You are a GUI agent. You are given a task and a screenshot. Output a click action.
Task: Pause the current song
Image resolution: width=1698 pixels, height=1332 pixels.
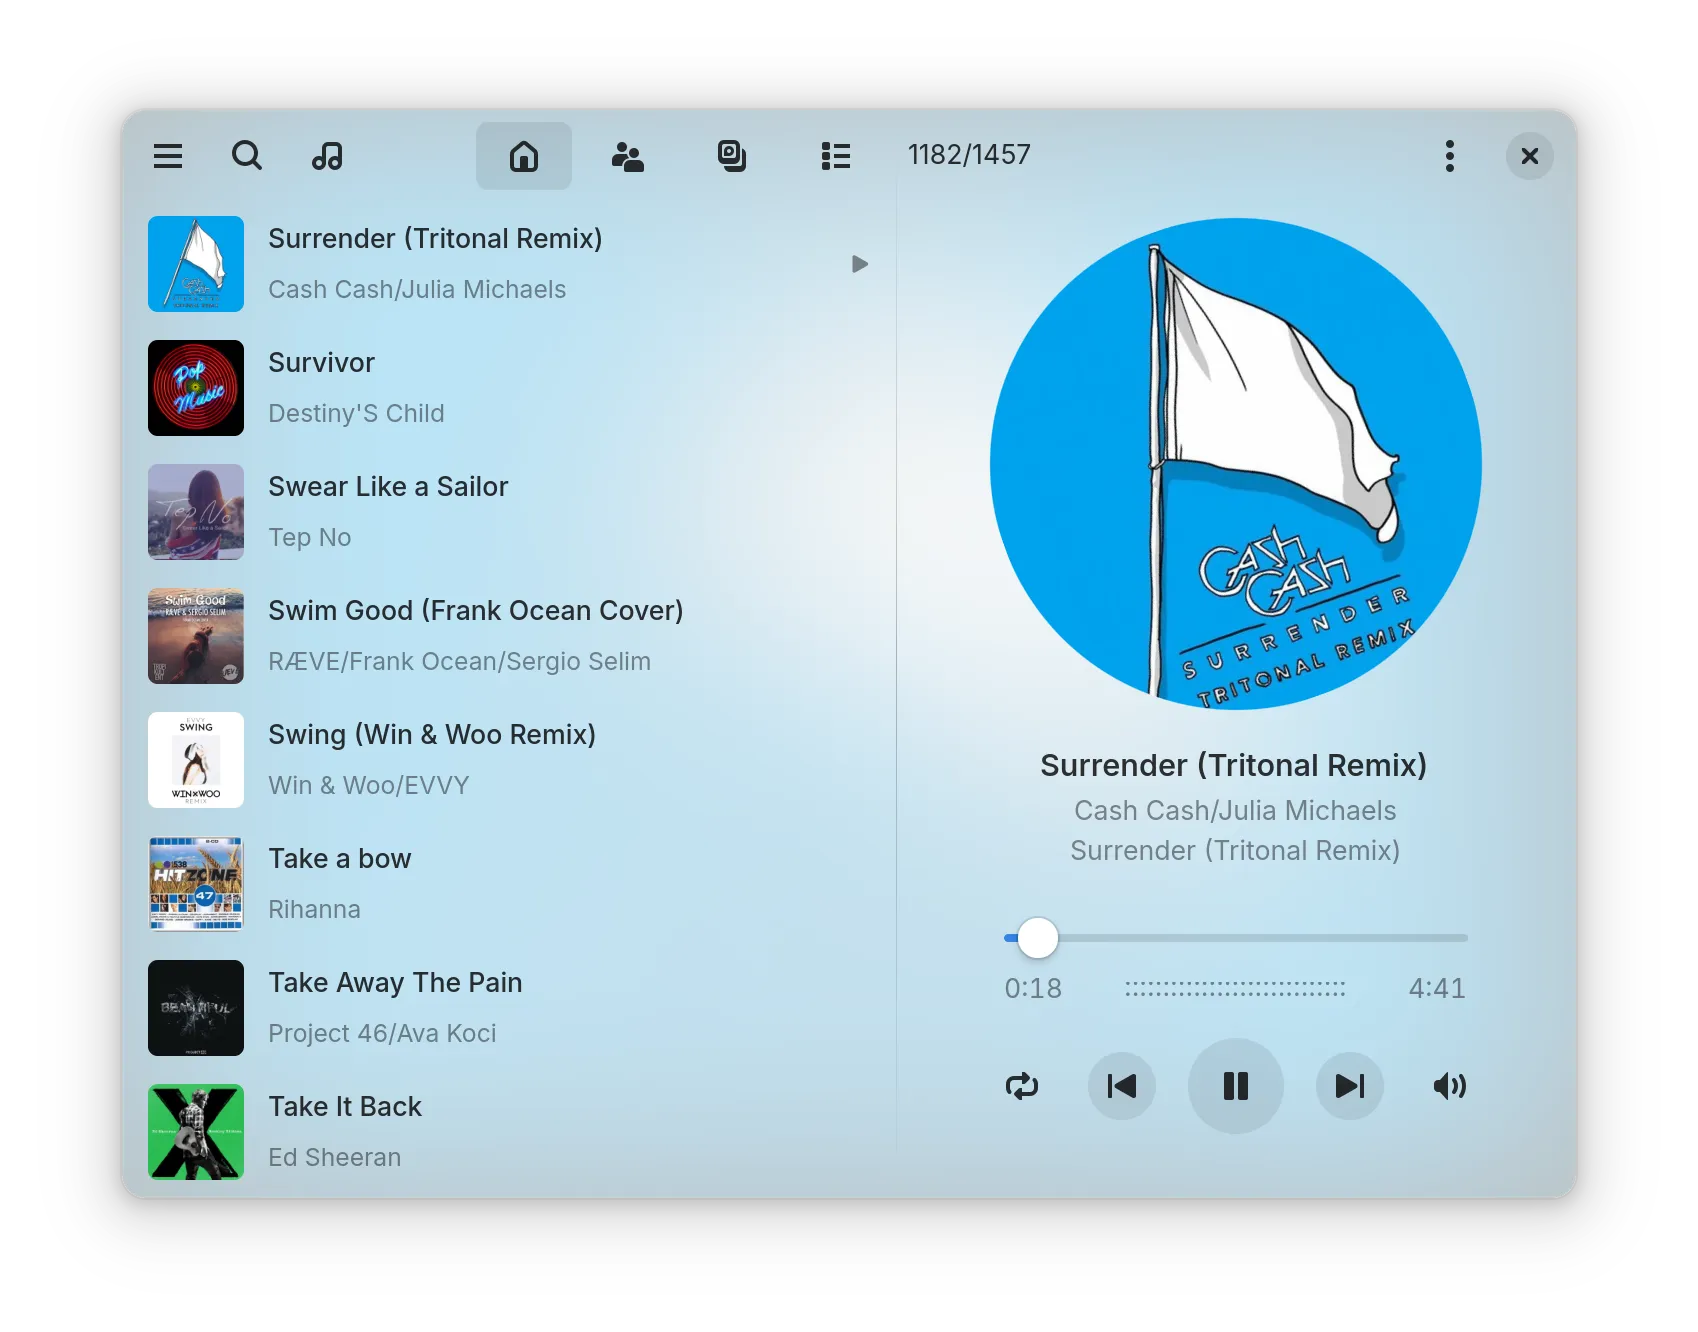(1236, 1086)
